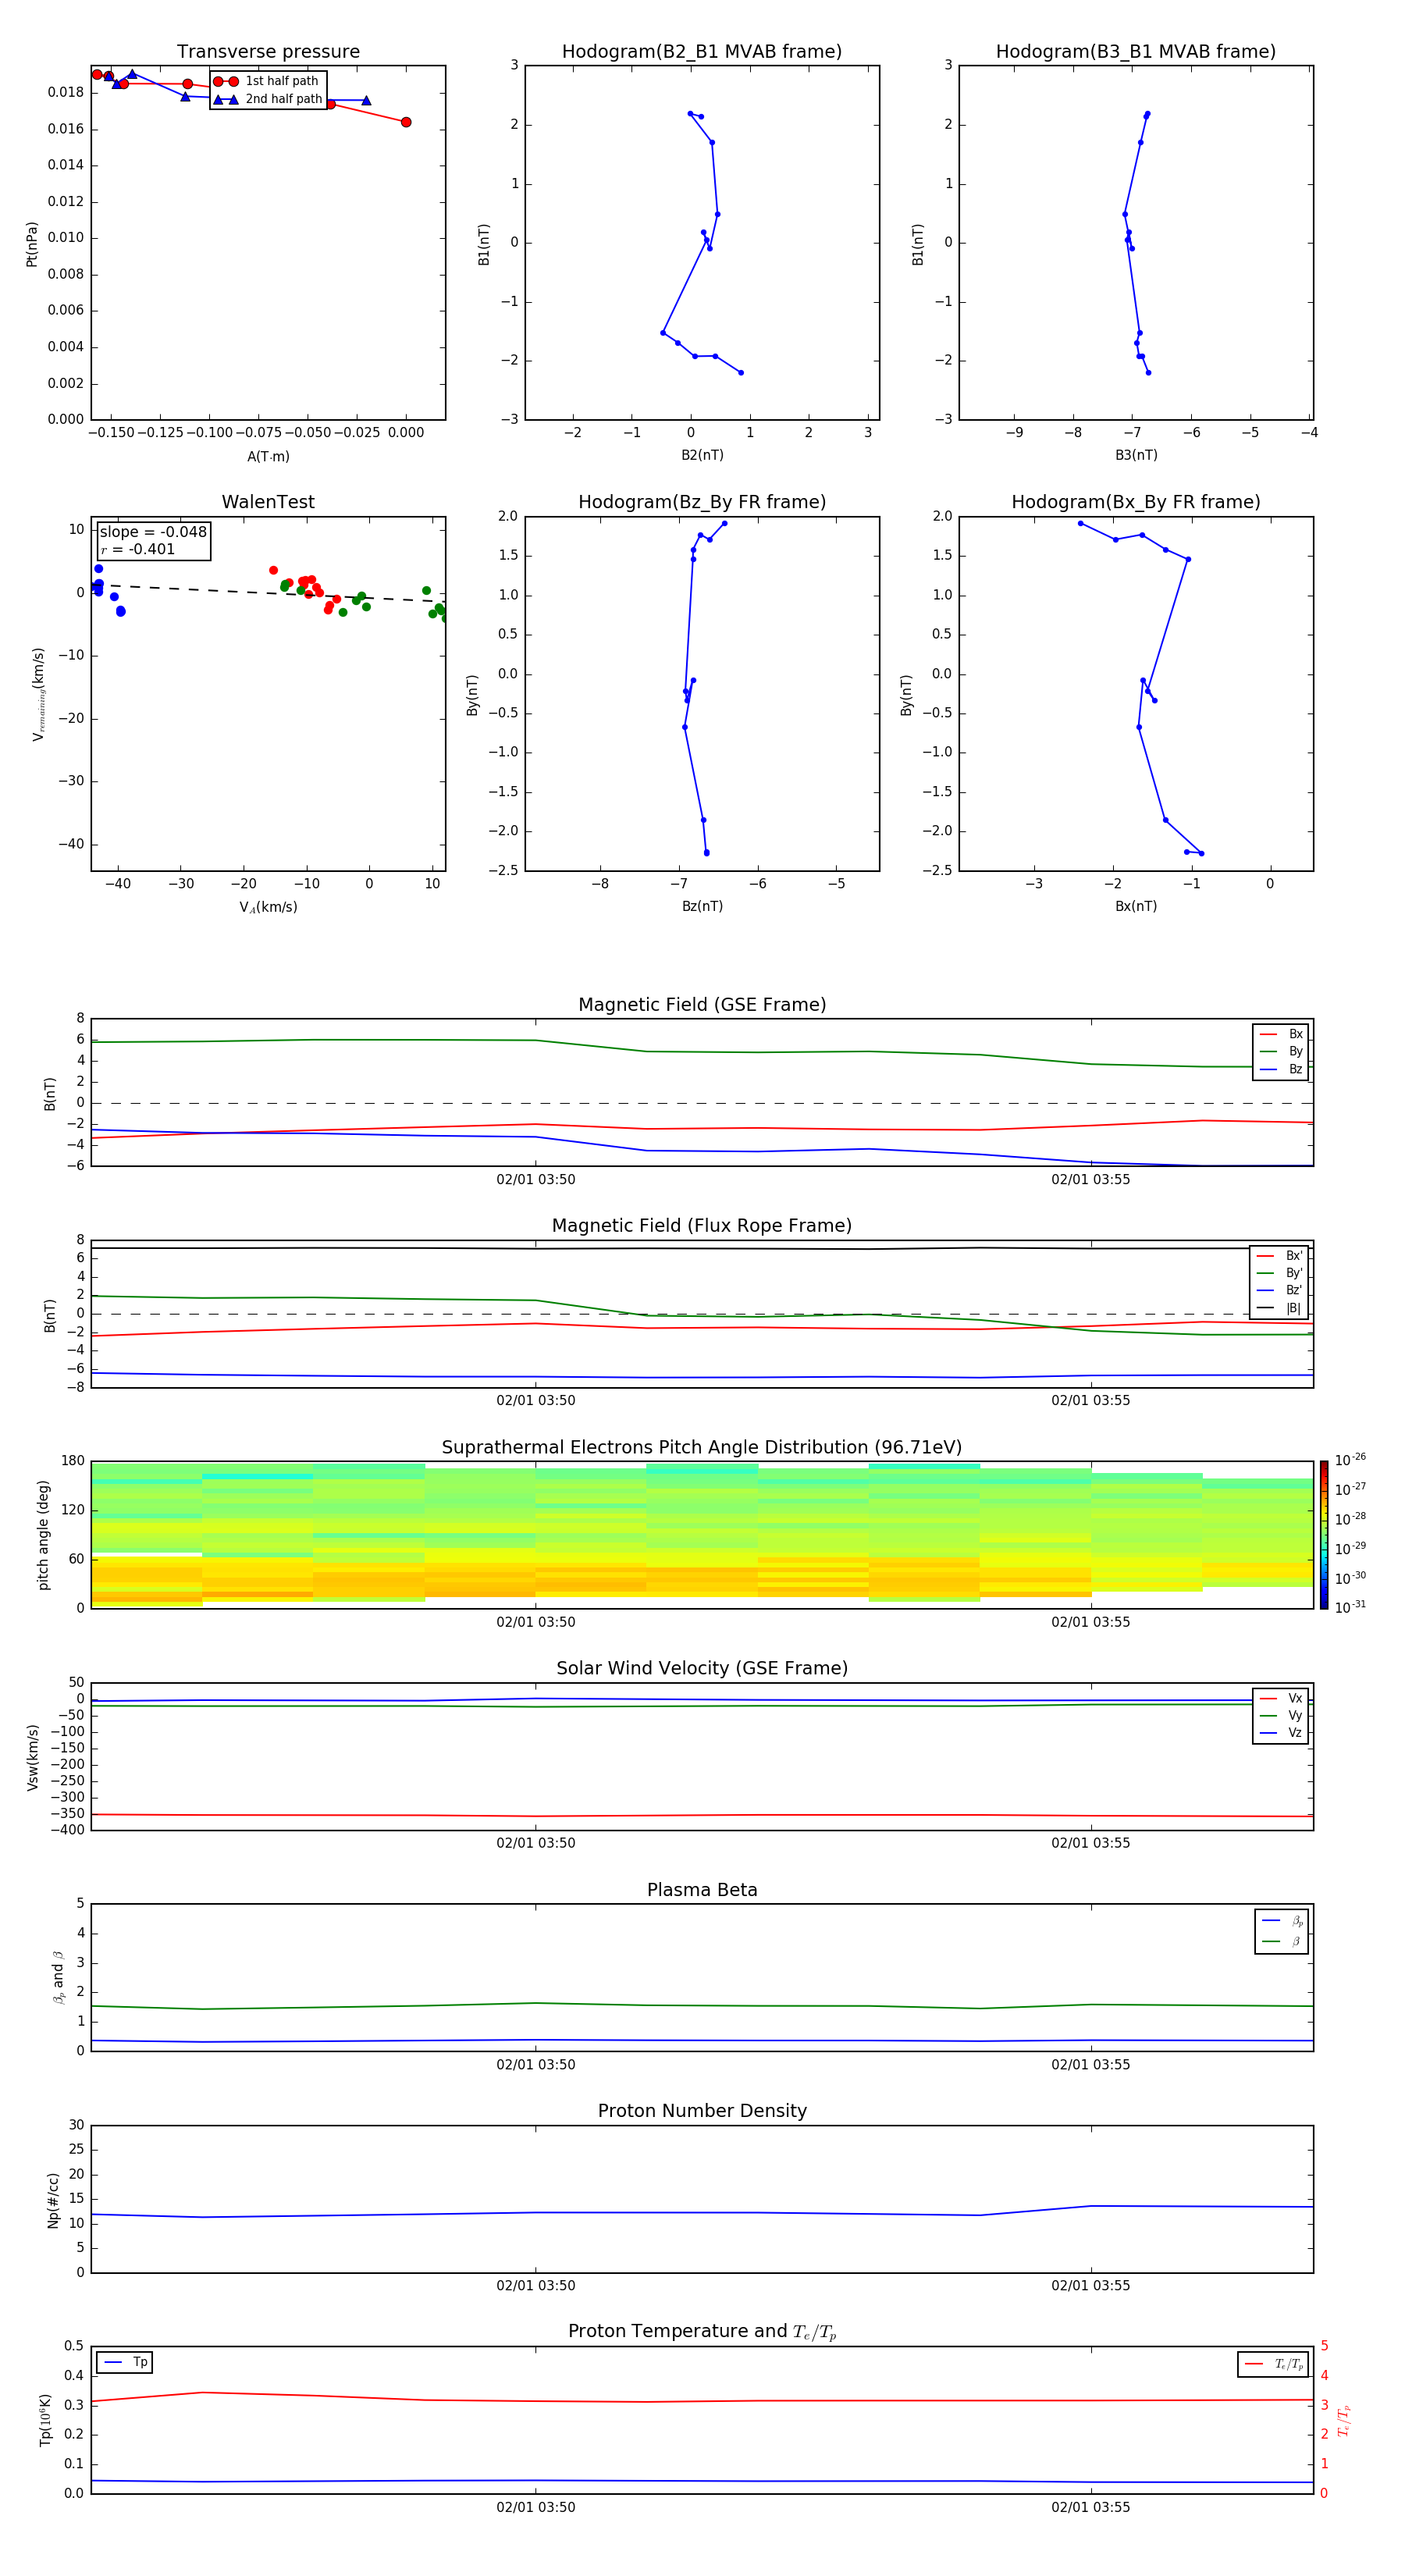
Task: Click the Bx' legend entry in flux rope plot
Action: 1279,1256
